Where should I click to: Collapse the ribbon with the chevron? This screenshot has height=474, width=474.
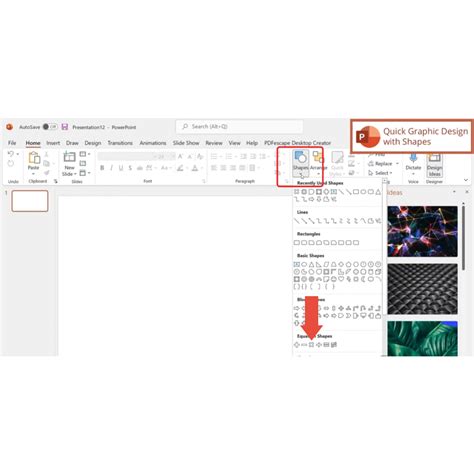click(466, 180)
